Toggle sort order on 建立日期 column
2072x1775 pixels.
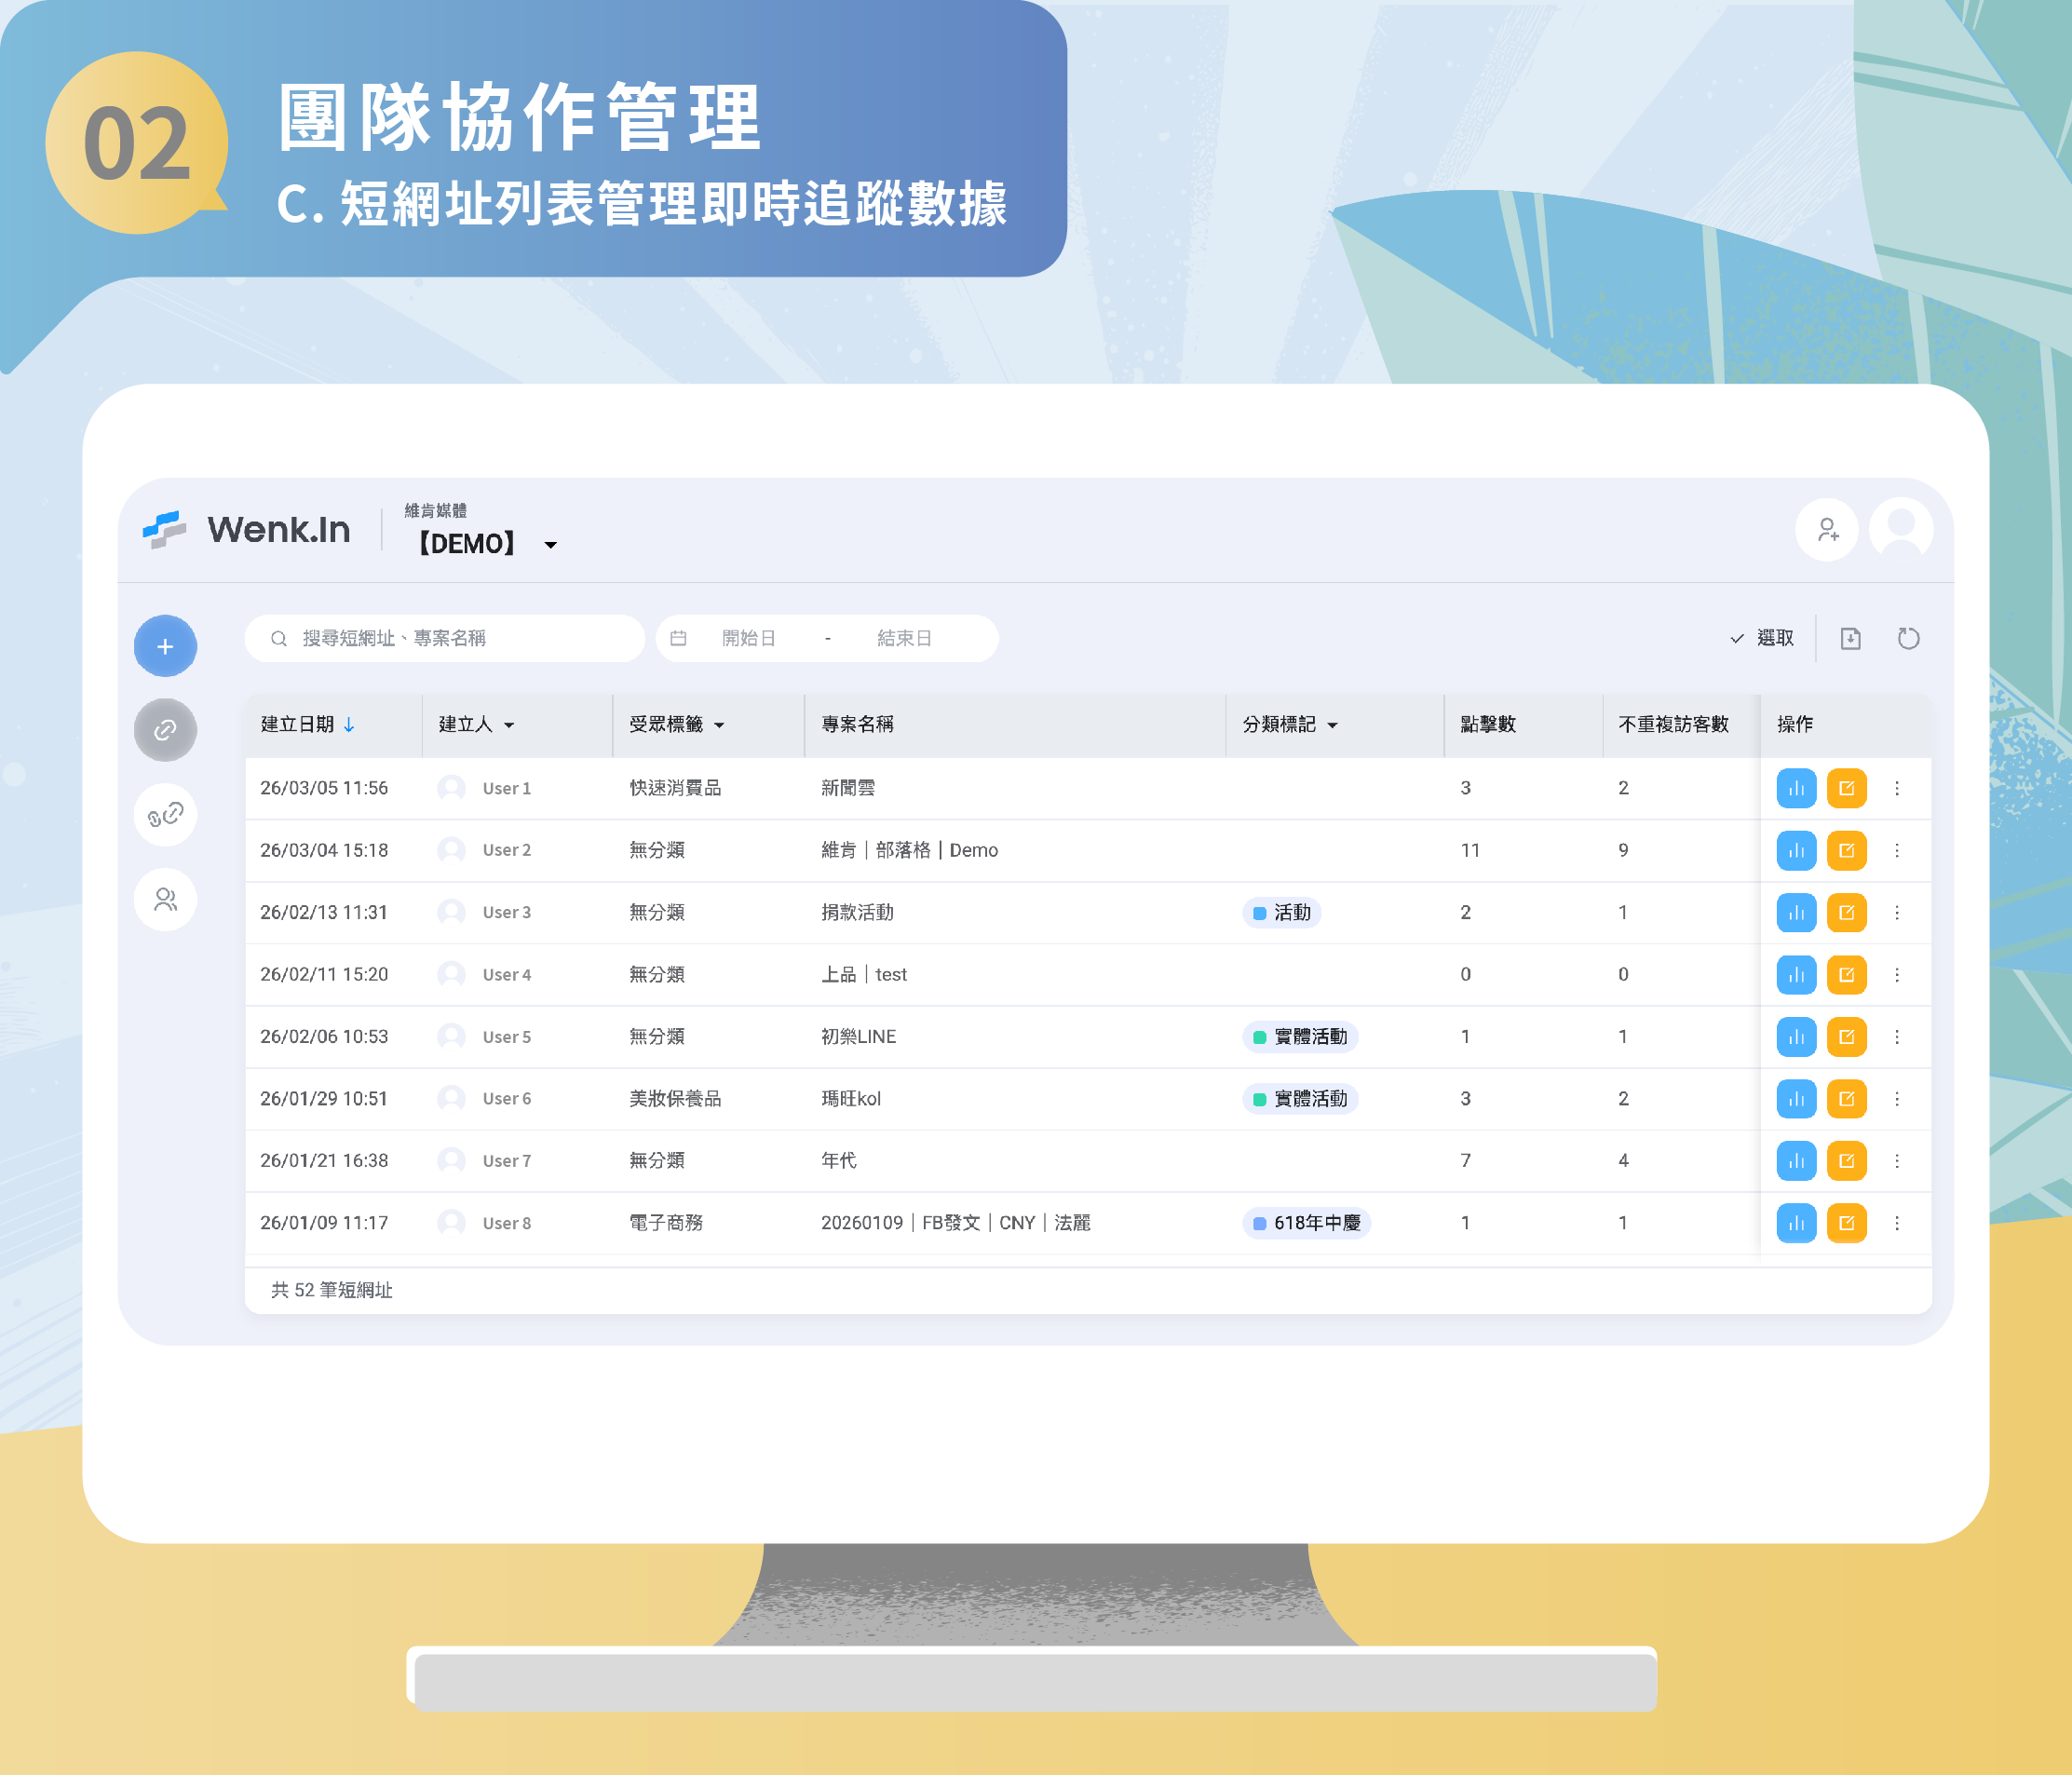pyautogui.click(x=350, y=725)
